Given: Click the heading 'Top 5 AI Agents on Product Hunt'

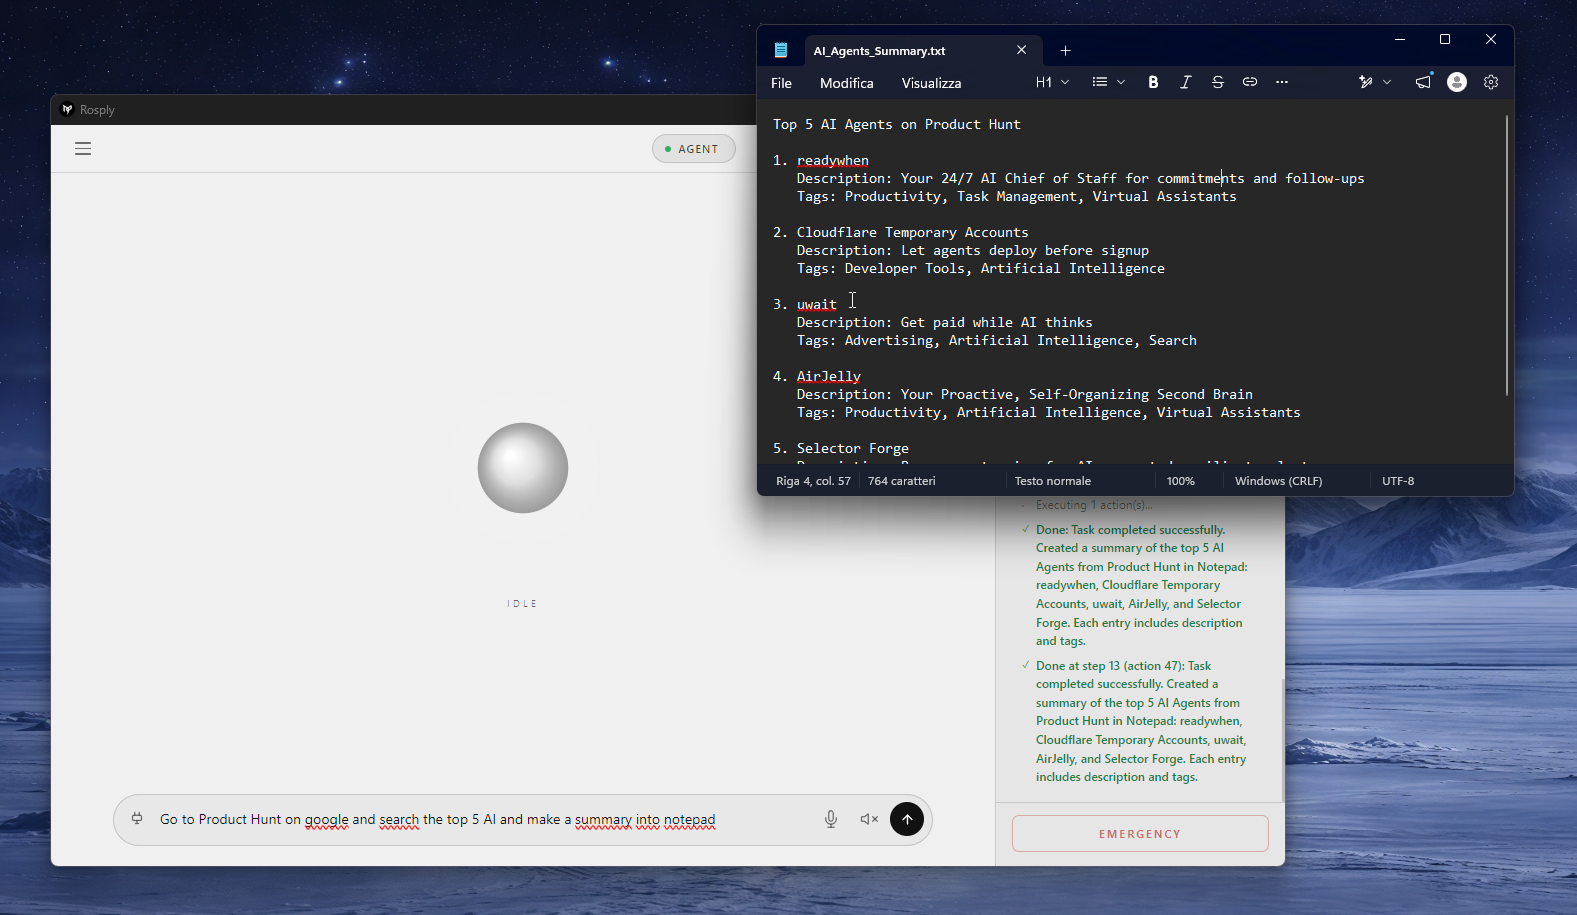Looking at the screenshot, I should (897, 124).
